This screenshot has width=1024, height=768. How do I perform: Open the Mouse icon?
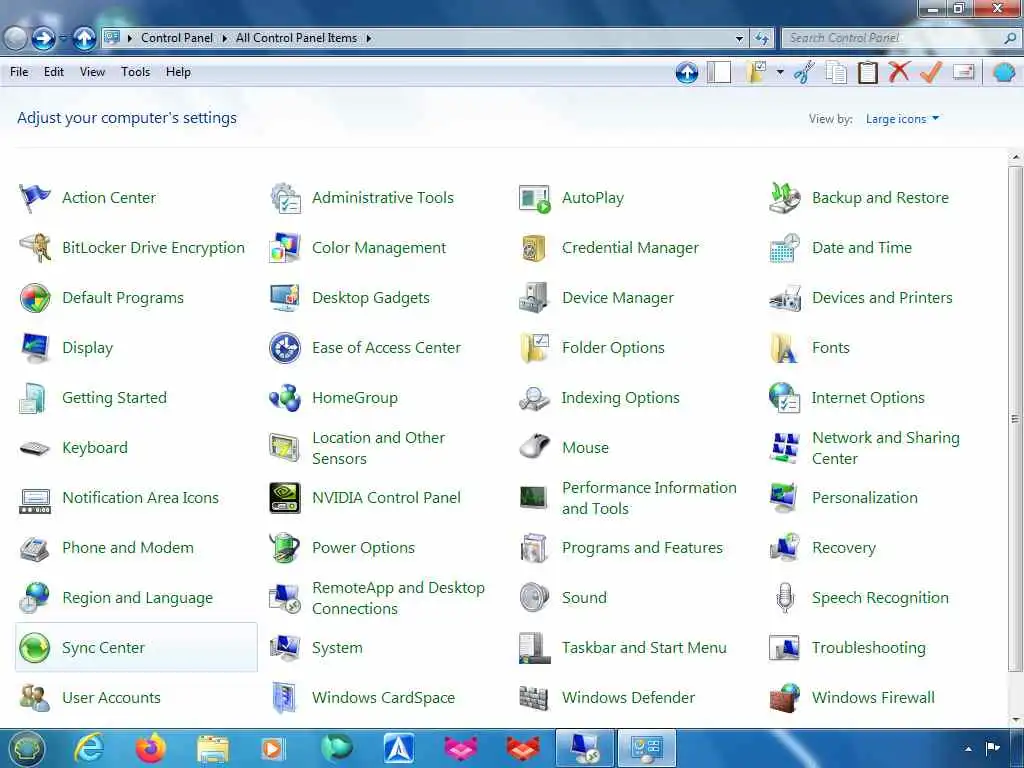pyautogui.click(x=535, y=448)
